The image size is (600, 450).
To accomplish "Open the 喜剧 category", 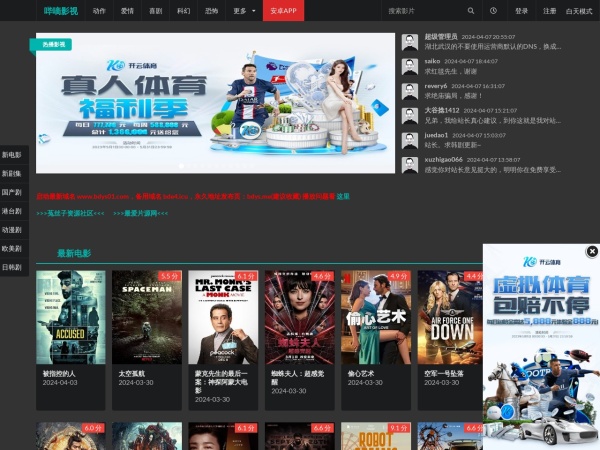I will click(155, 11).
